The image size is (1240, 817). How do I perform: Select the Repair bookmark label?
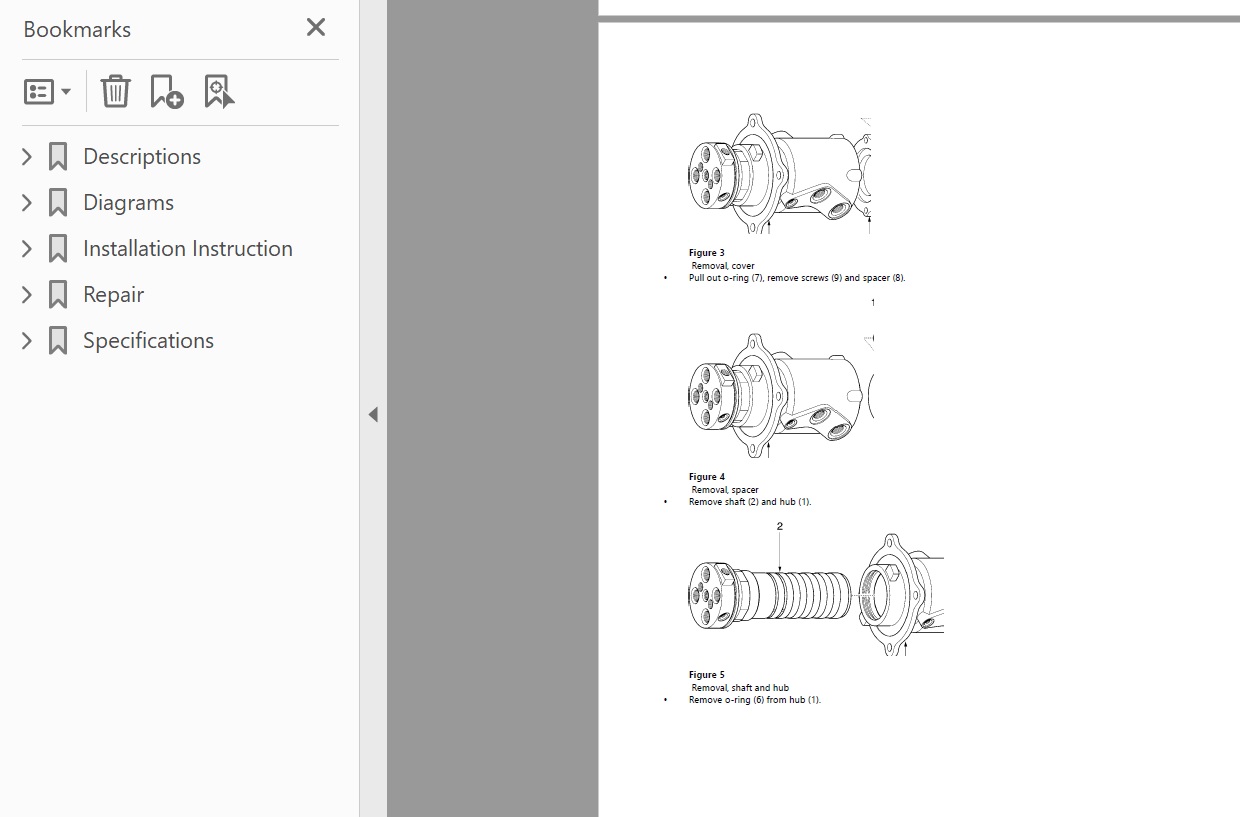(113, 295)
